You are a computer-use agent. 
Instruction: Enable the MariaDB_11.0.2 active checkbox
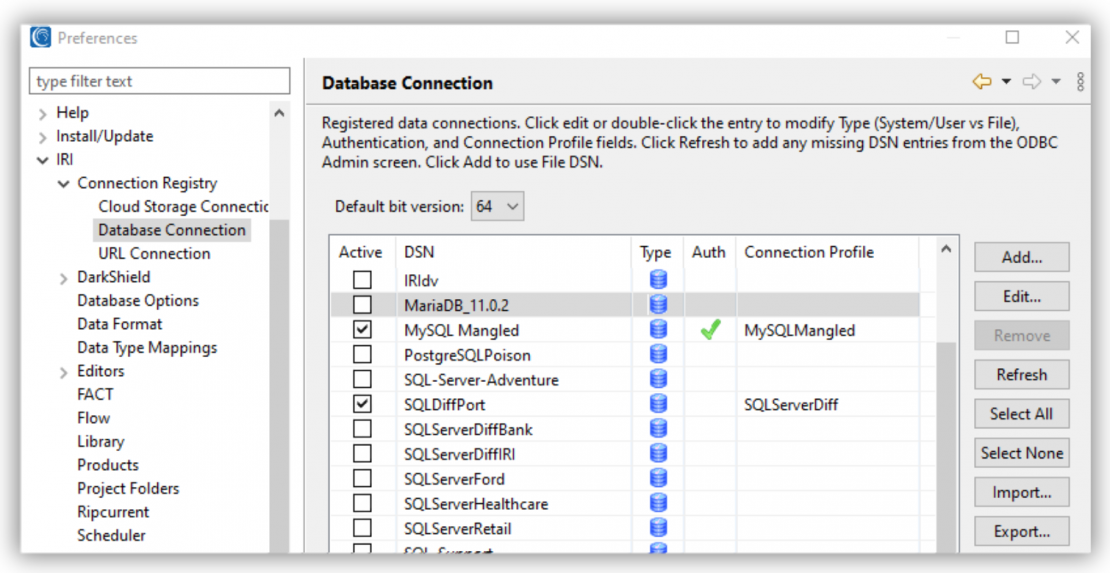coord(362,305)
